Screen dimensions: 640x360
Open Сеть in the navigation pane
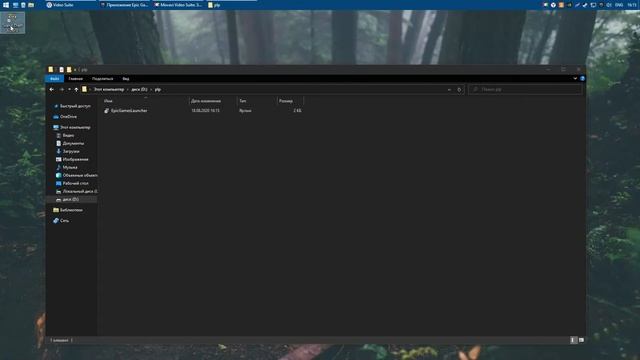click(64, 220)
